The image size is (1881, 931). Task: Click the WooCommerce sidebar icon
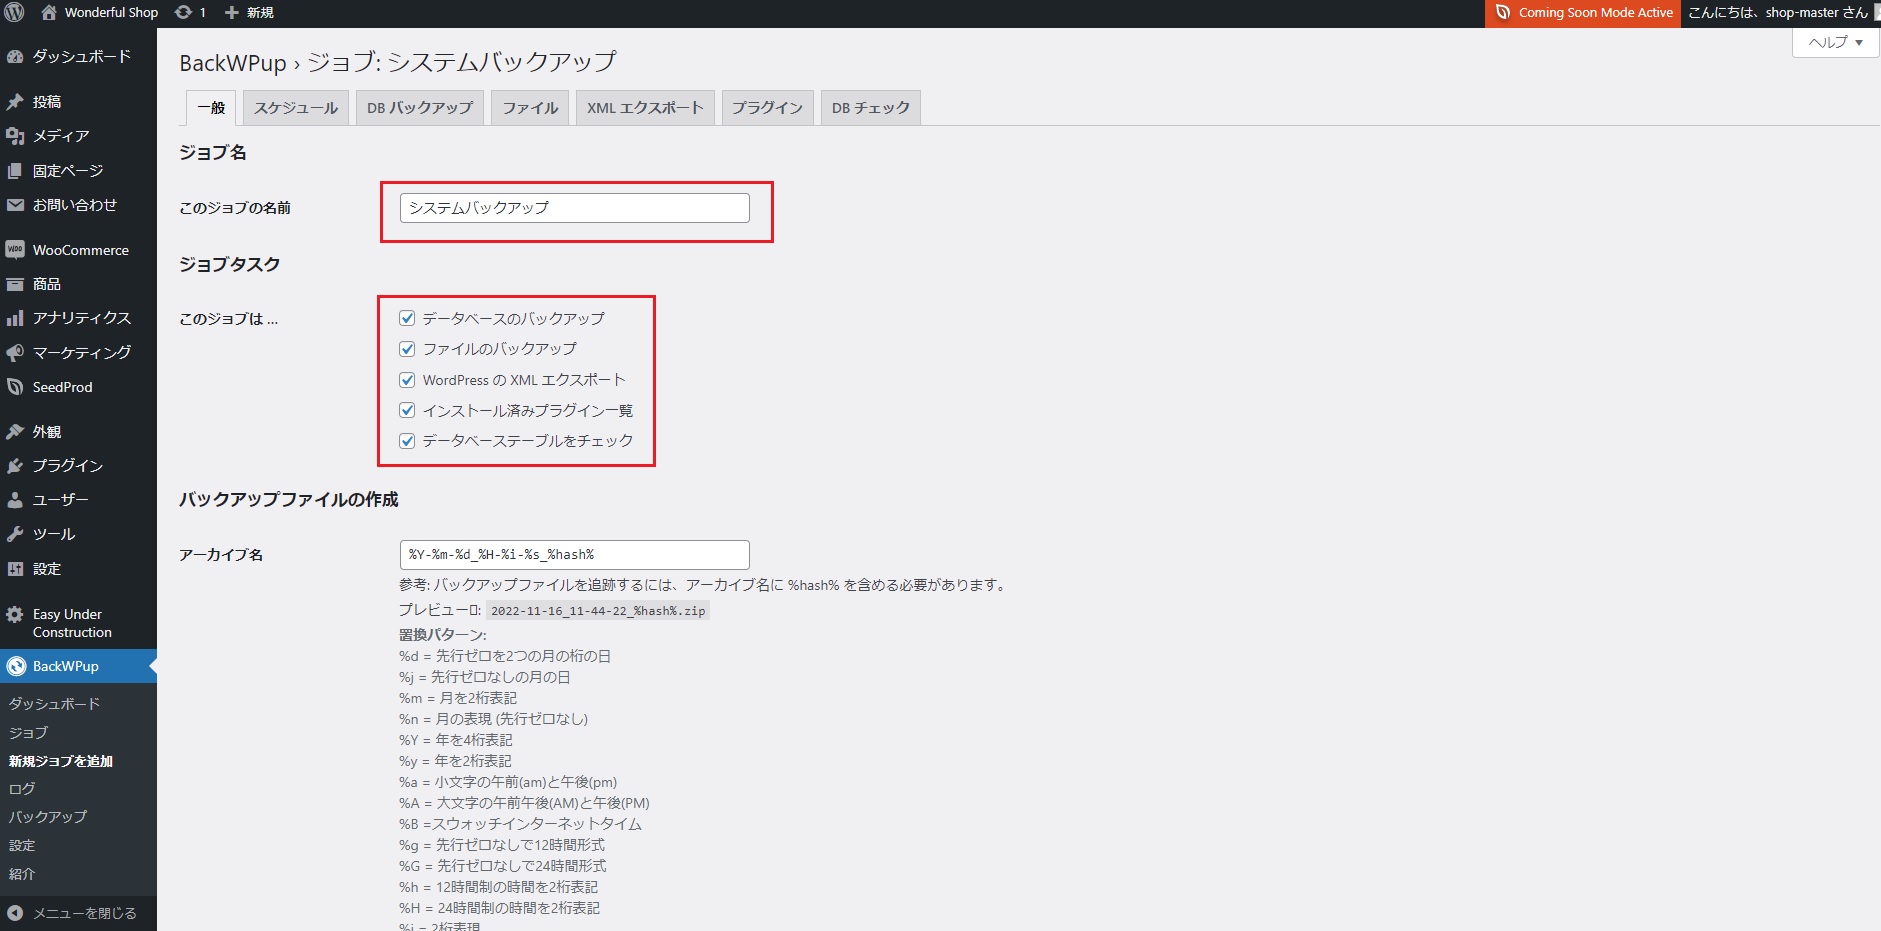[15, 250]
